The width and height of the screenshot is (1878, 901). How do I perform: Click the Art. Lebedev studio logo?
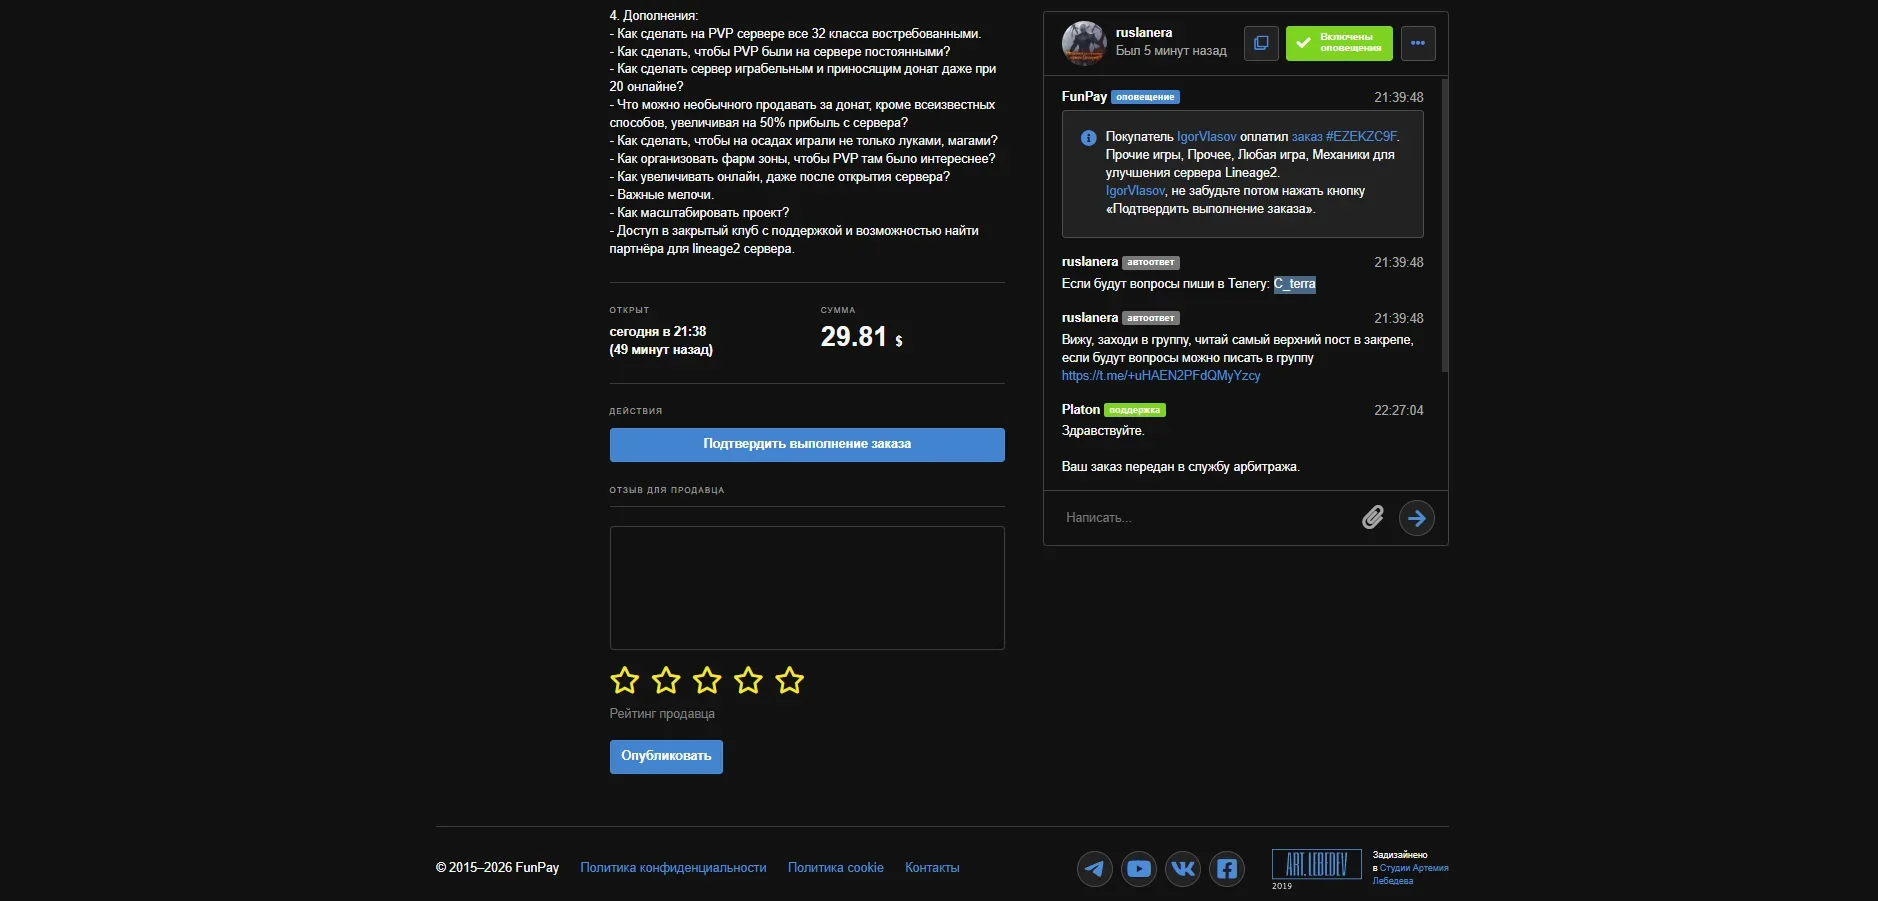[1316, 864]
